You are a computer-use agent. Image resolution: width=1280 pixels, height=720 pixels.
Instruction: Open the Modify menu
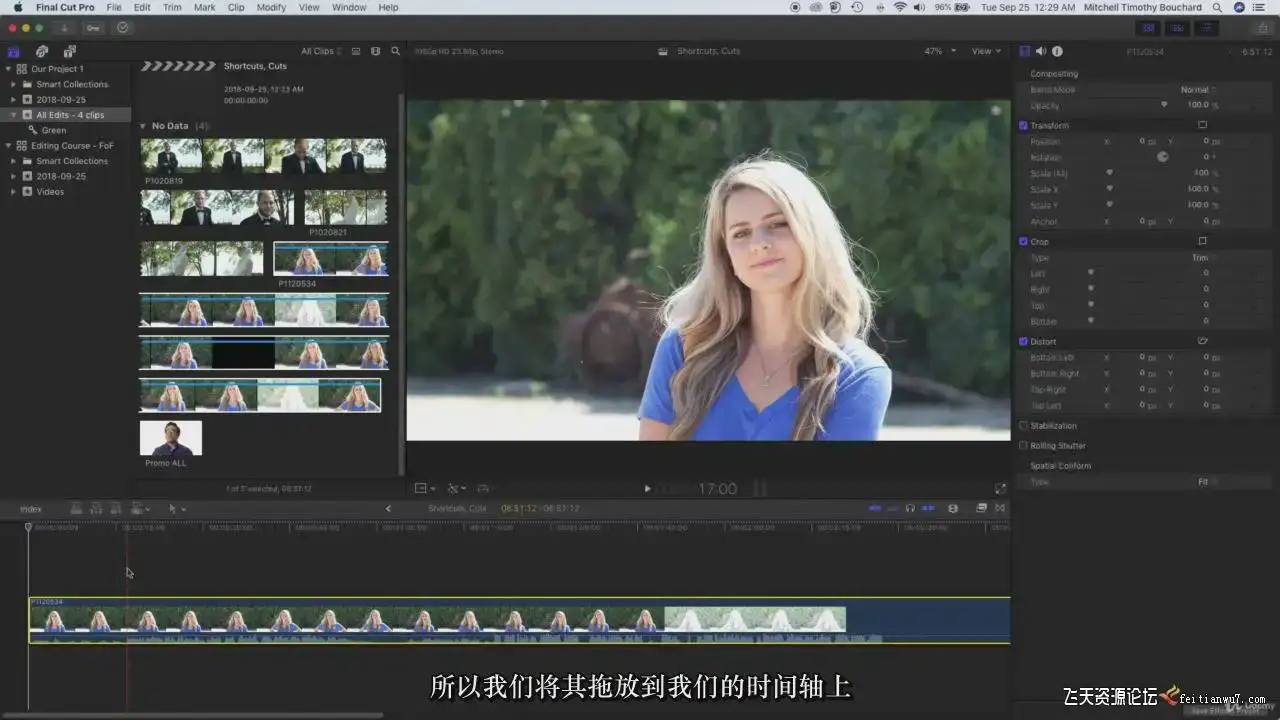coord(271,7)
